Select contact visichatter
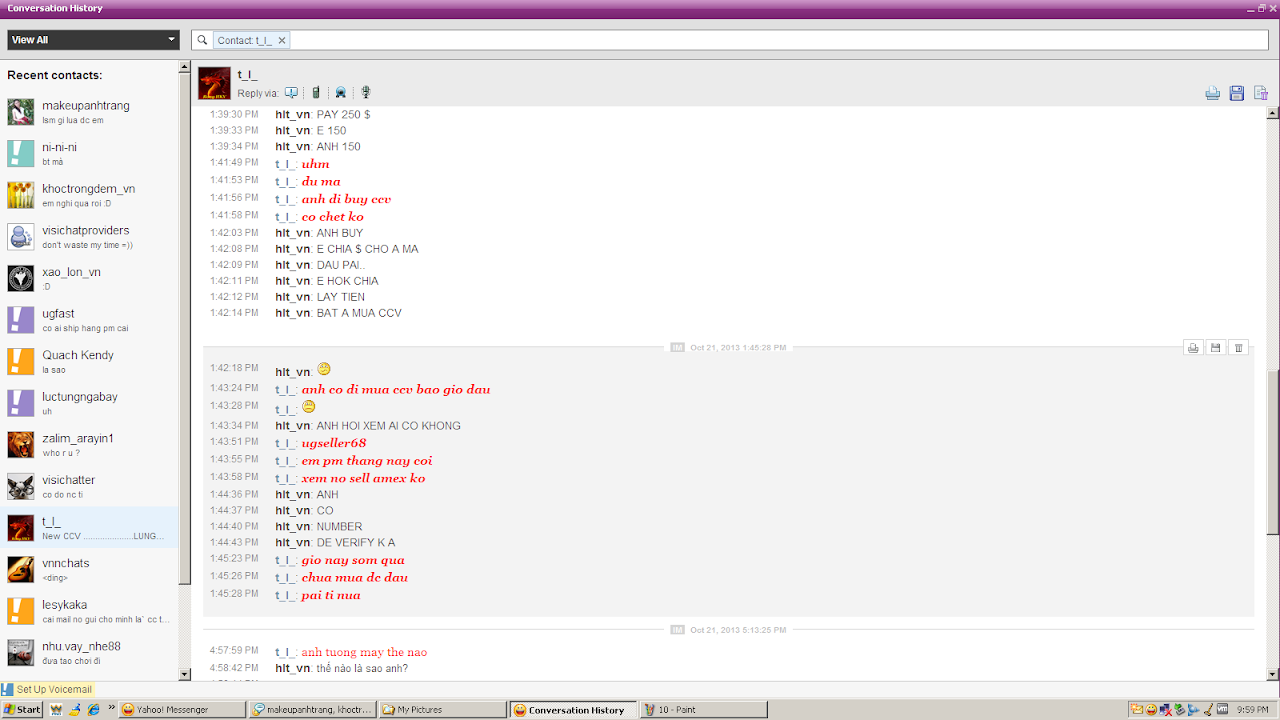 pyautogui.click(x=90, y=487)
